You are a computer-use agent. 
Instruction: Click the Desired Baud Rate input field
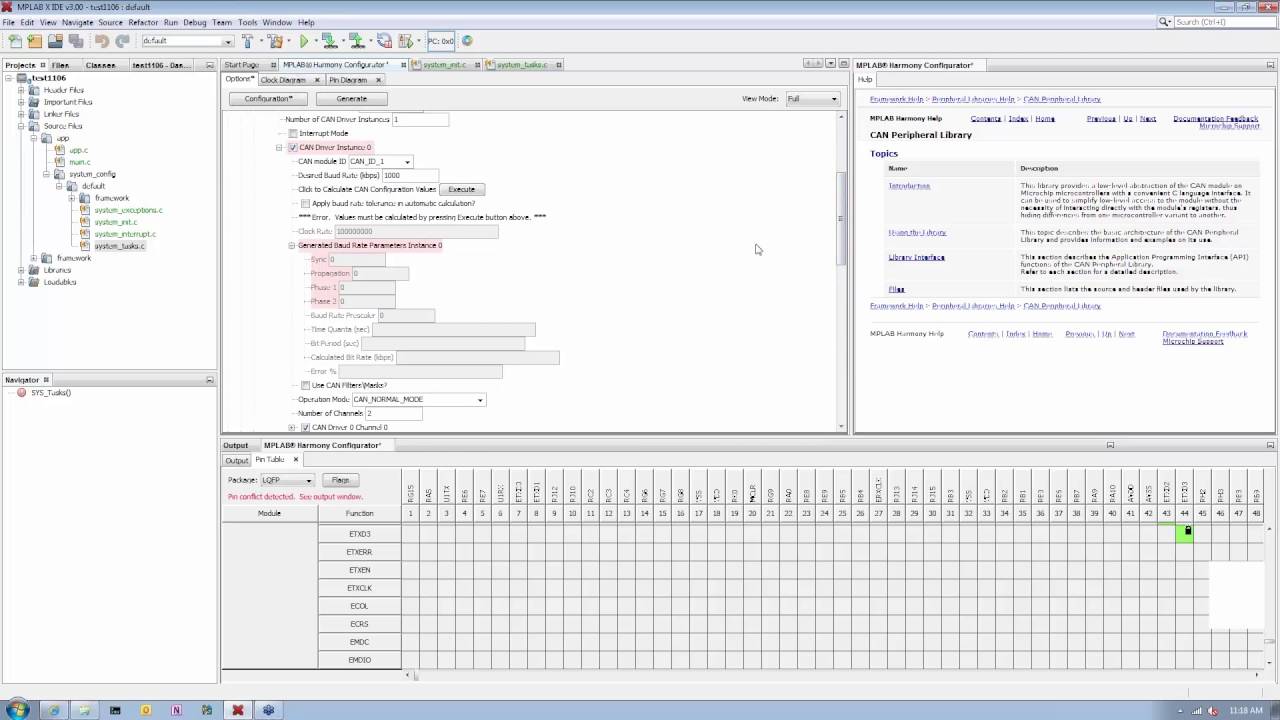pos(411,175)
